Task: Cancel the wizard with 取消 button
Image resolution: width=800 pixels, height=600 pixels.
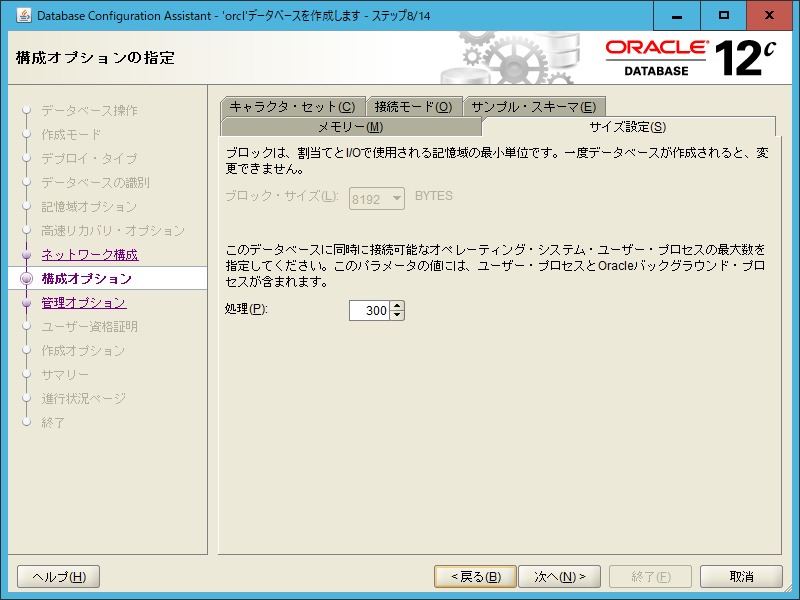Action: pos(741,577)
